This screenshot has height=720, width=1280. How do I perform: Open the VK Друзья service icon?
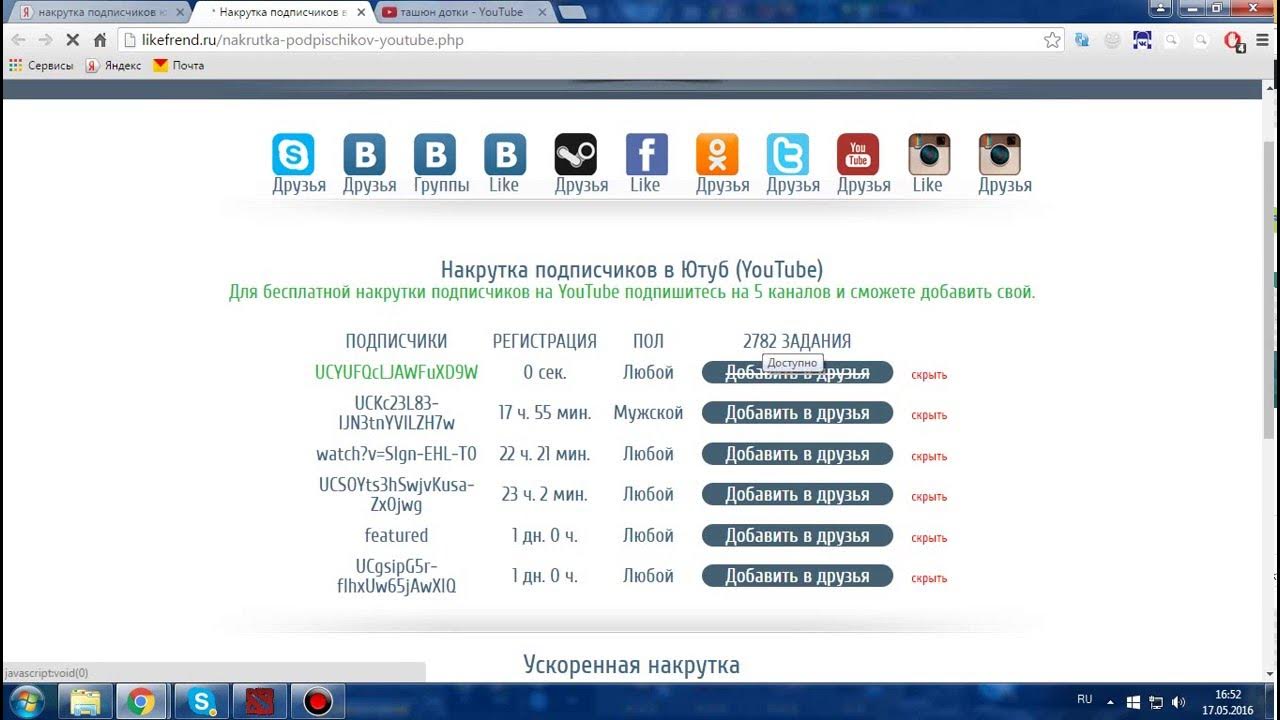[364, 155]
